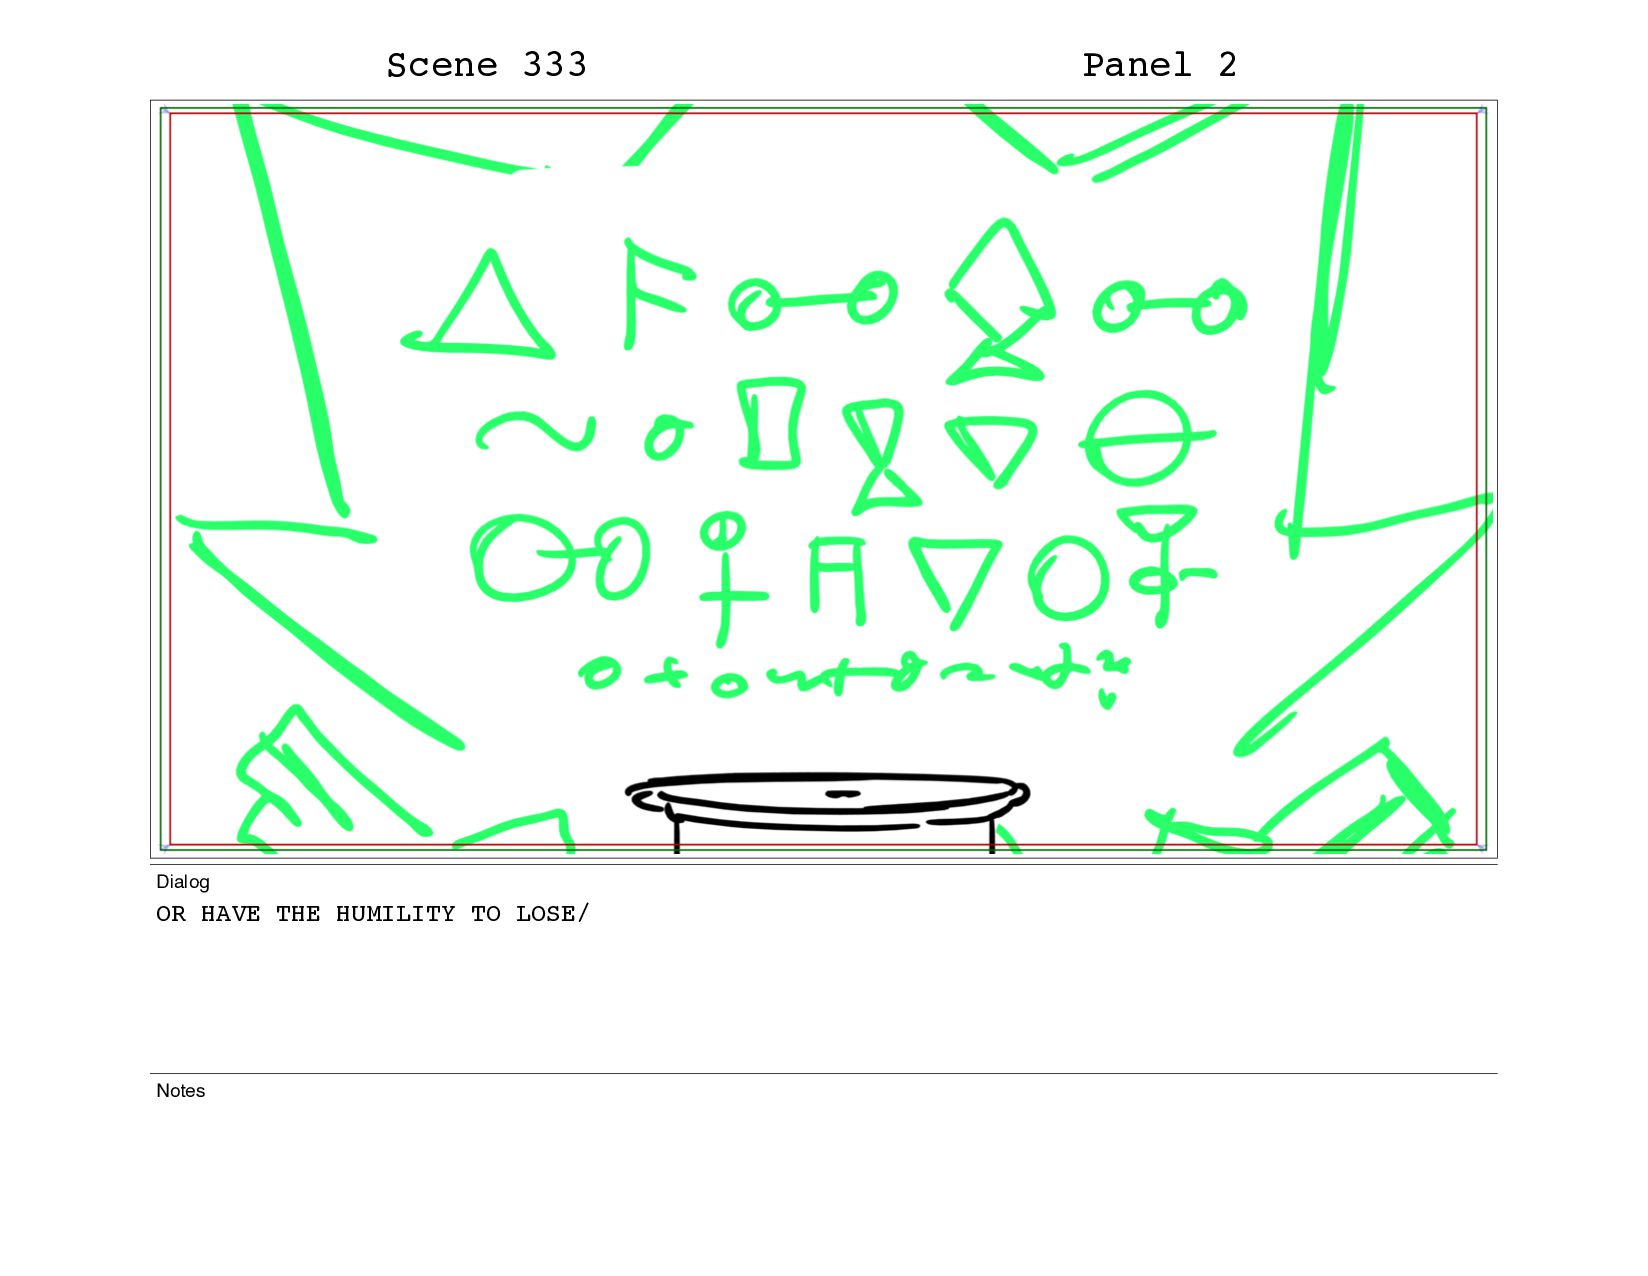Select the Notes label
The height and width of the screenshot is (1276, 1648).
tap(180, 1090)
